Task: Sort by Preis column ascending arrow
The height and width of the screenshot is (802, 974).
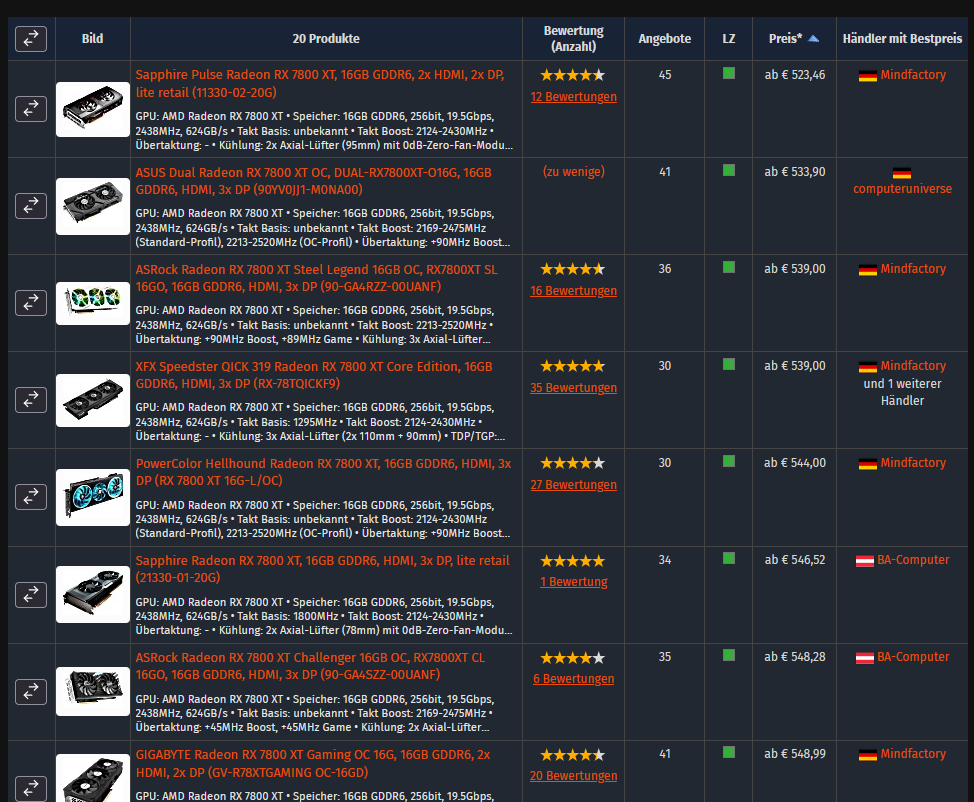Action: pos(813,39)
